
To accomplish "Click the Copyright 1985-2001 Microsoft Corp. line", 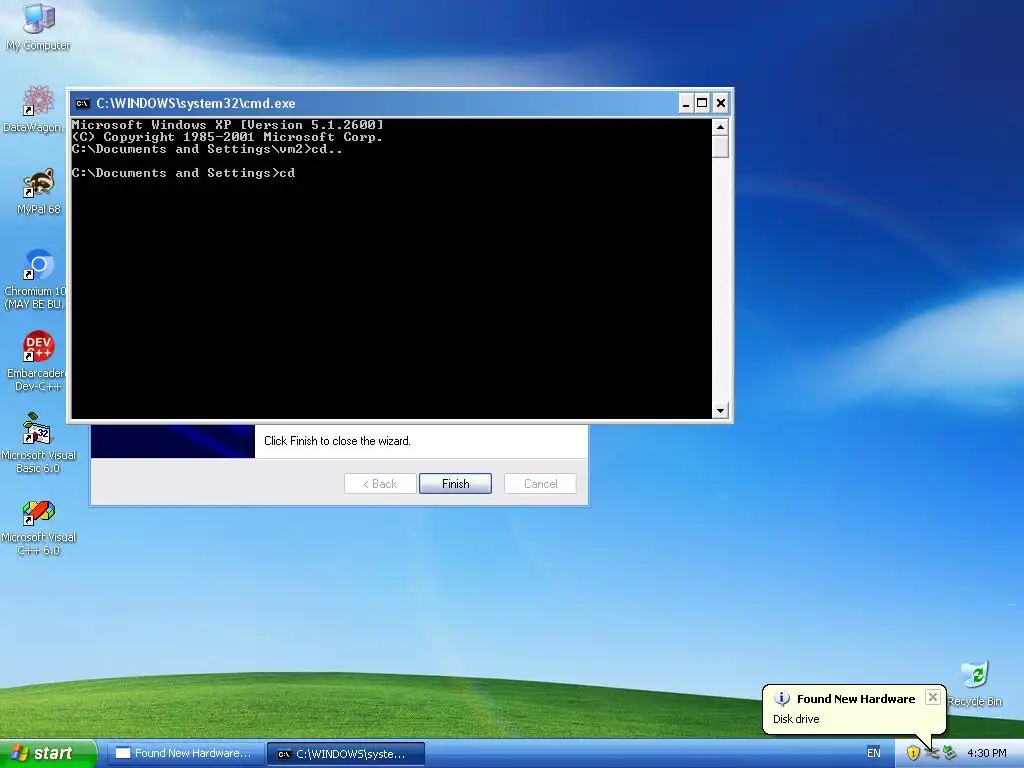I will pyautogui.click(x=227, y=137).
